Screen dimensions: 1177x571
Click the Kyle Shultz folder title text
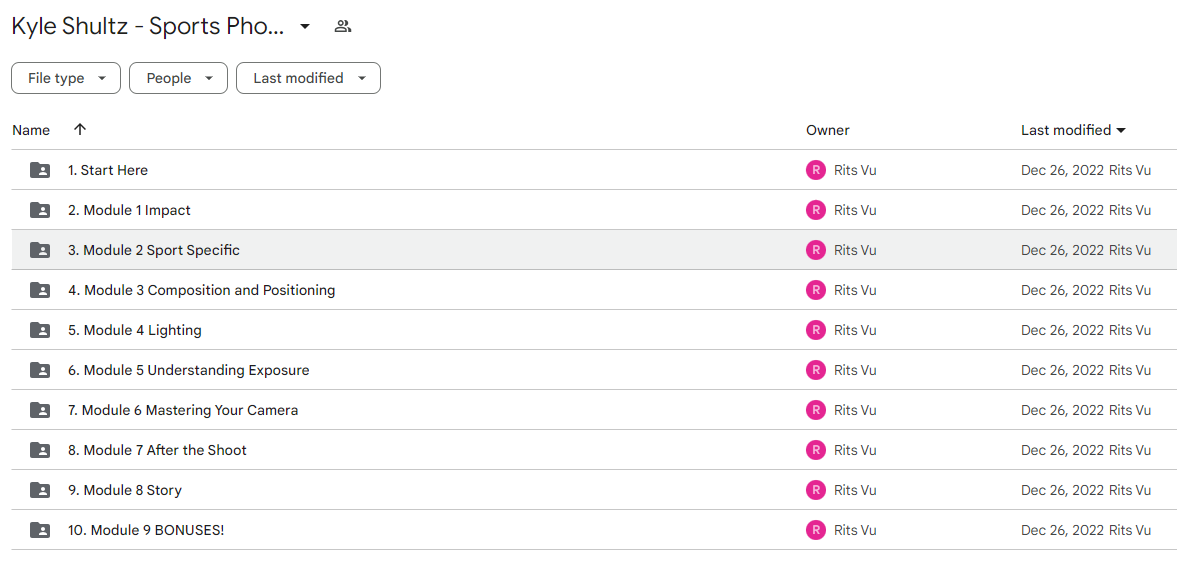point(148,27)
